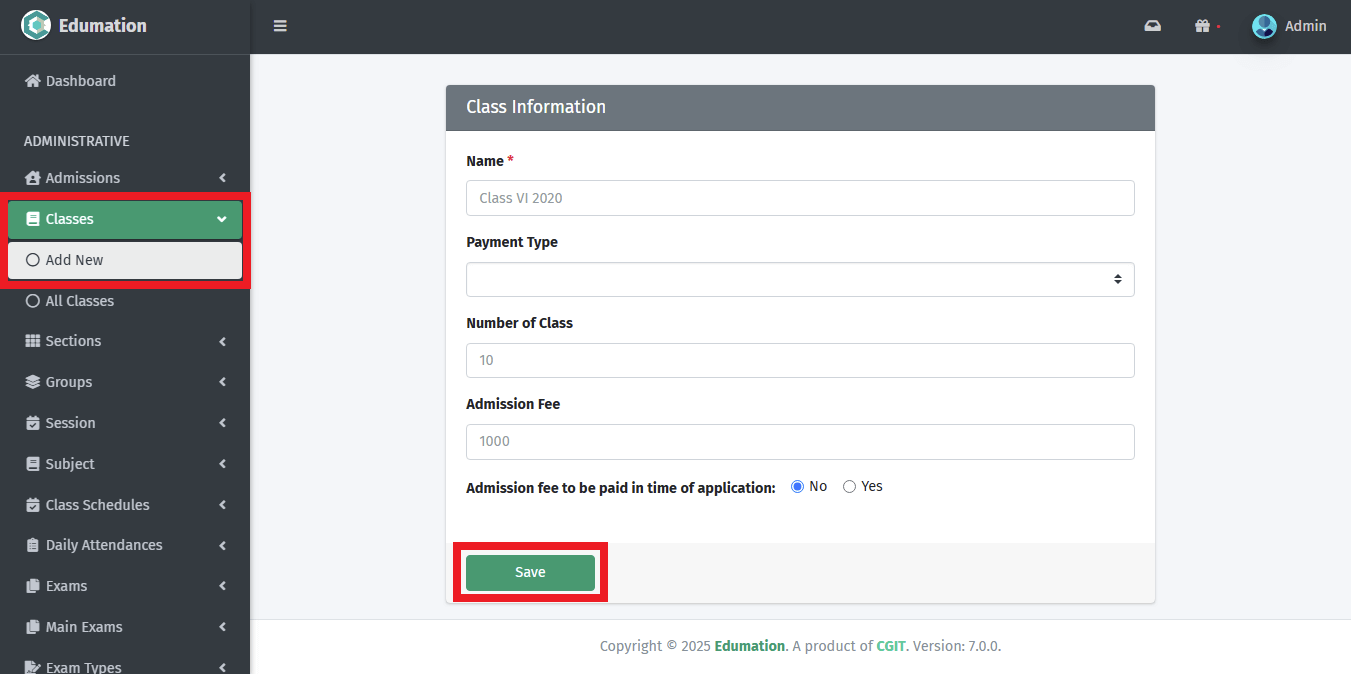
Task: Follow the CGIT footer link
Action: point(891,646)
